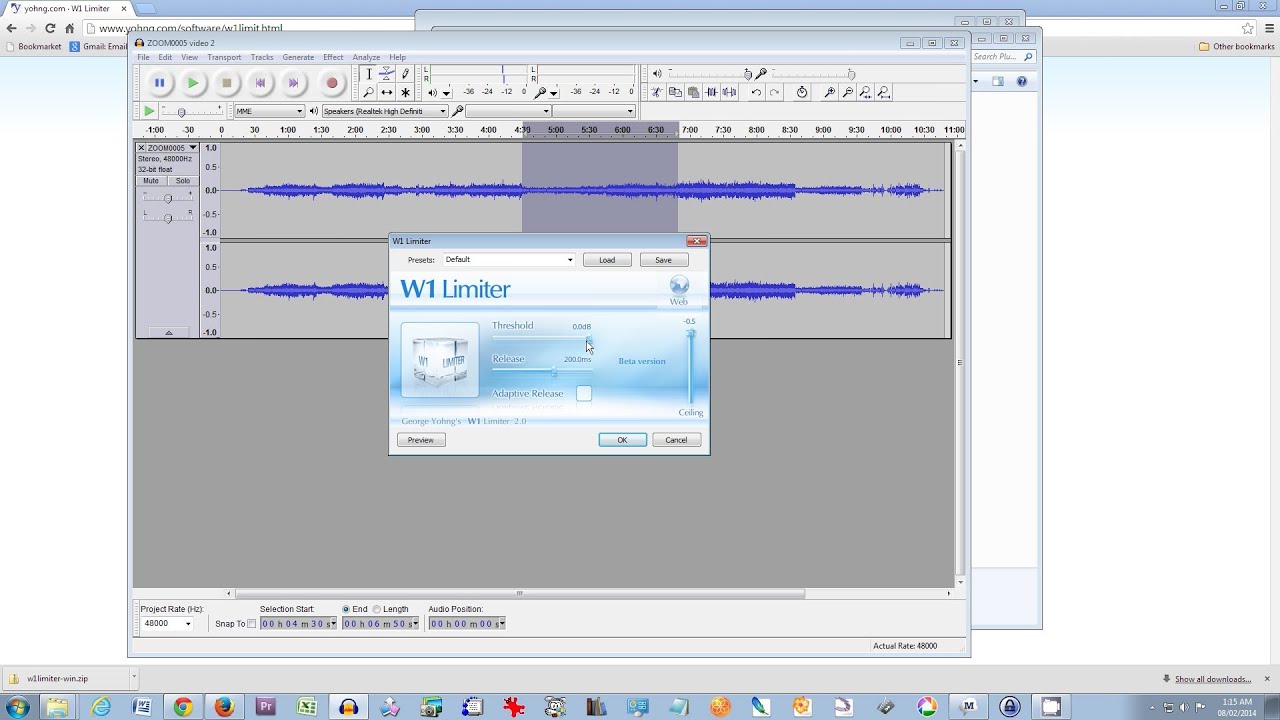This screenshot has height=720, width=1280.
Task: Click the Audio Position time field
Action: click(x=466, y=624)
